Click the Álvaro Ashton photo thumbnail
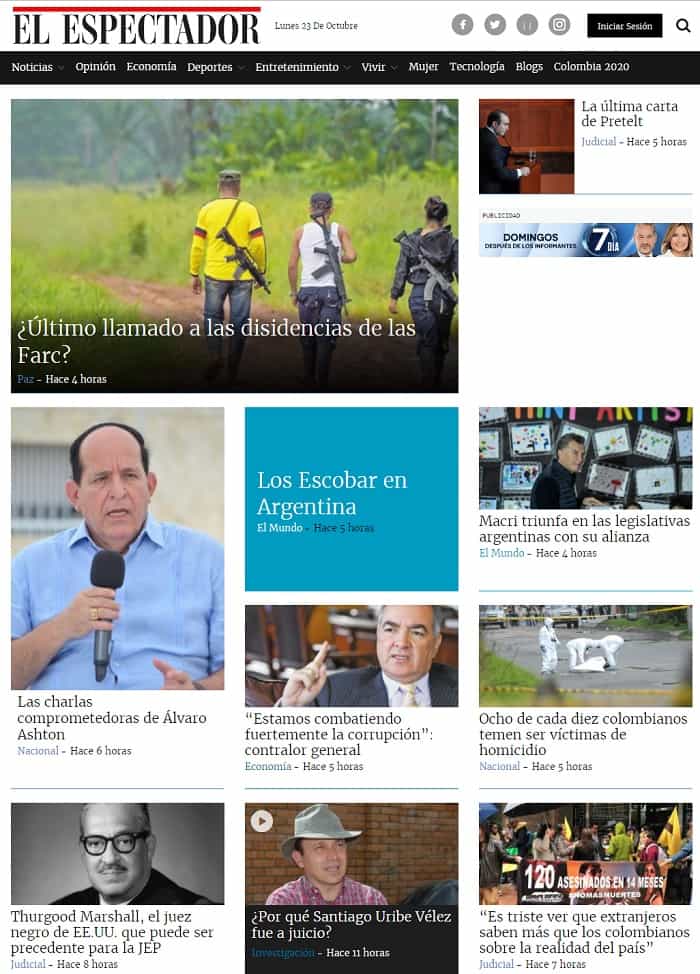700x974 pixels. pos(117,548)
